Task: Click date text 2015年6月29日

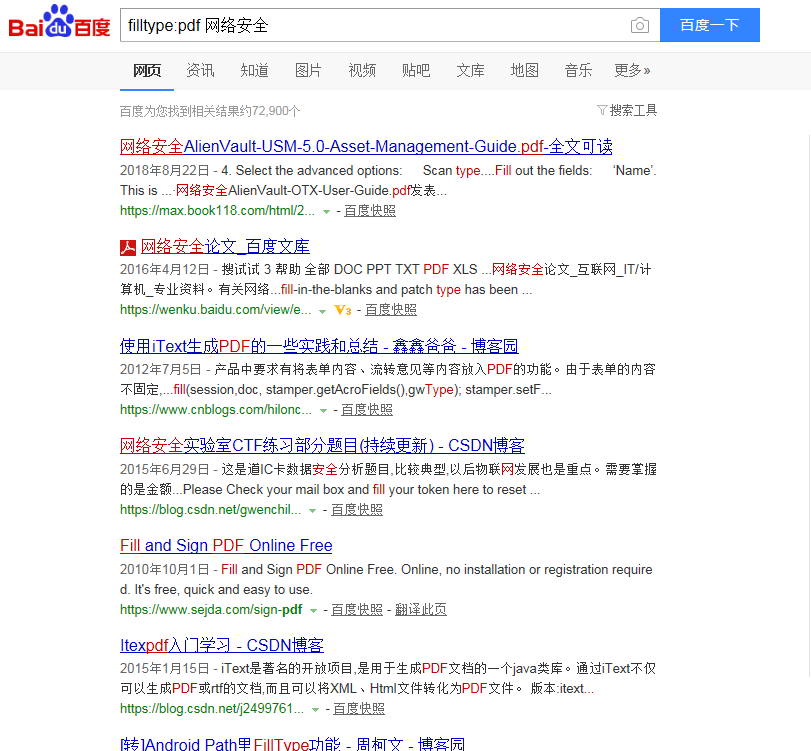Action: point(164,469)
